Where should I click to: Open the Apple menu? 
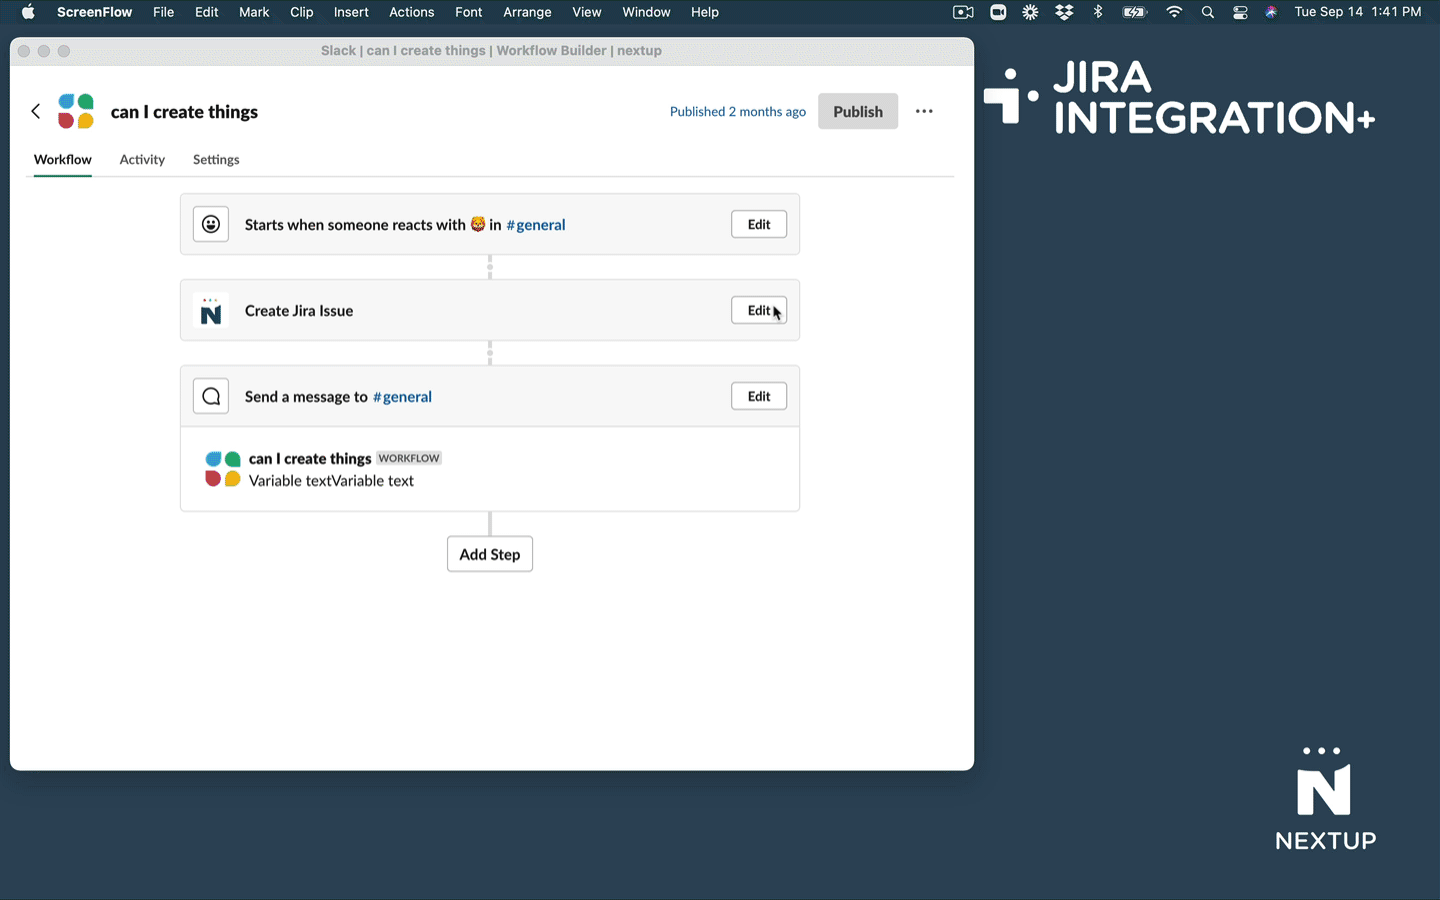(28, 12)
